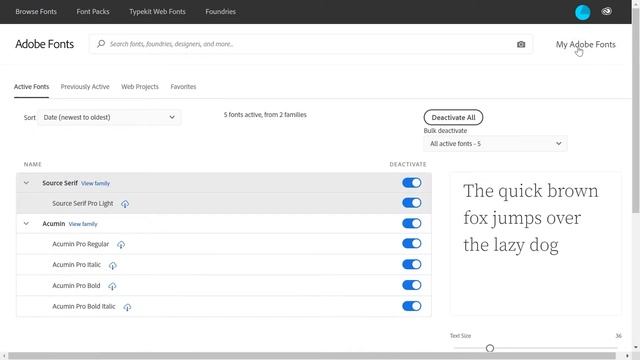The image size is (640, 360).
Task: Select the Acumin Pro Bold row name
Action: click(76, 286)
